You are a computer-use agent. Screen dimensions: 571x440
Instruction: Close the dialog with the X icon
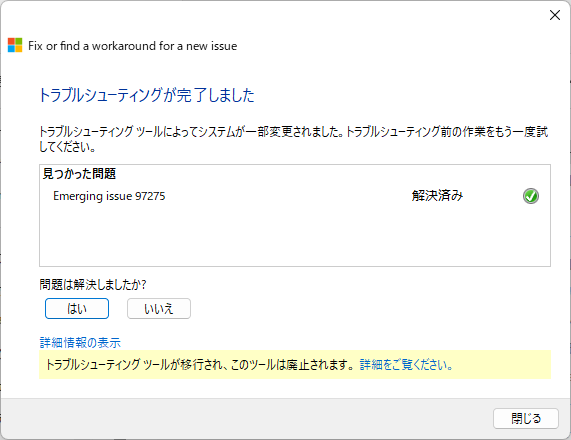coord(555,15)
